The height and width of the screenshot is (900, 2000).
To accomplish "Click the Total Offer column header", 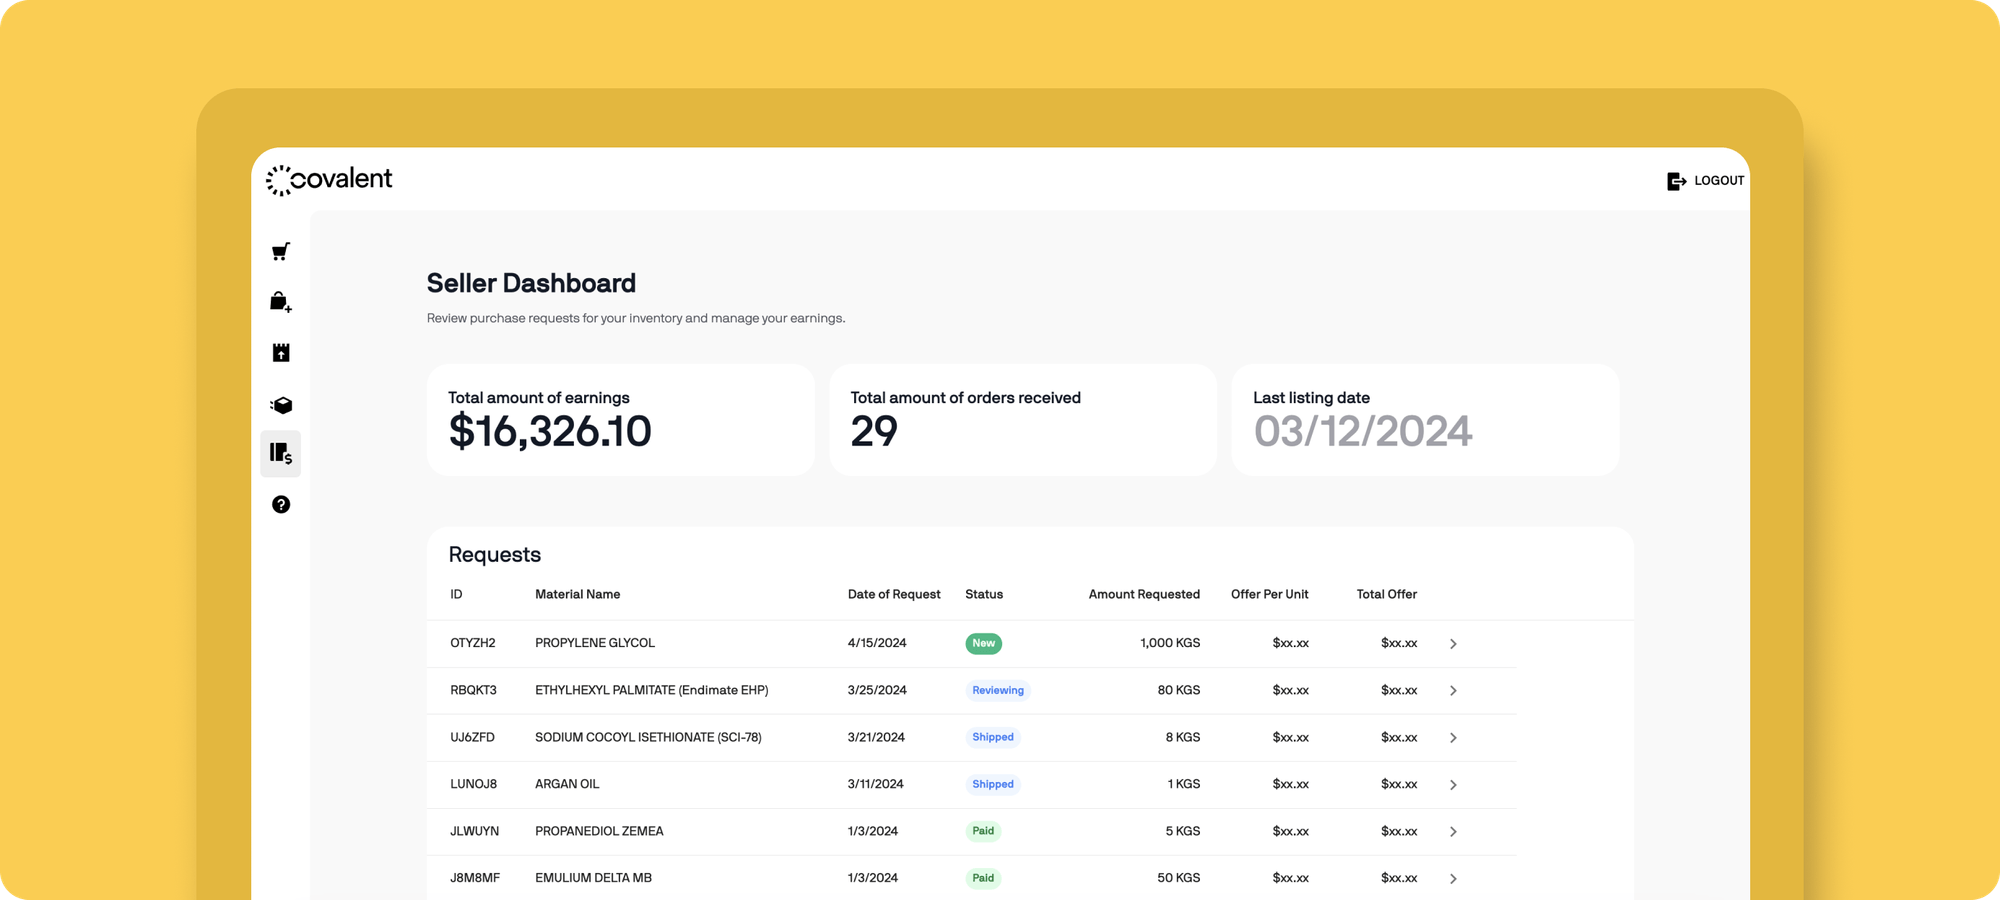I will [1387, 595].
